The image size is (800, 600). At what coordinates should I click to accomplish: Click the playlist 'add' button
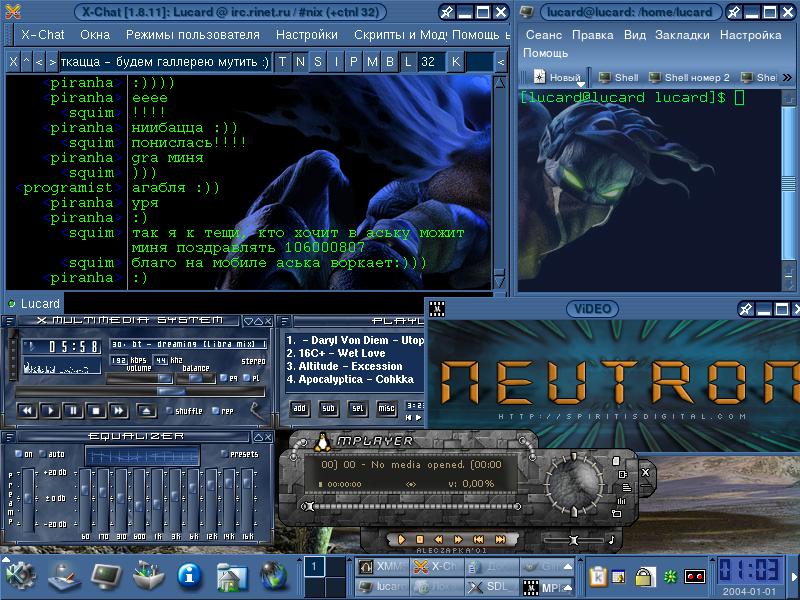(299, 408)
